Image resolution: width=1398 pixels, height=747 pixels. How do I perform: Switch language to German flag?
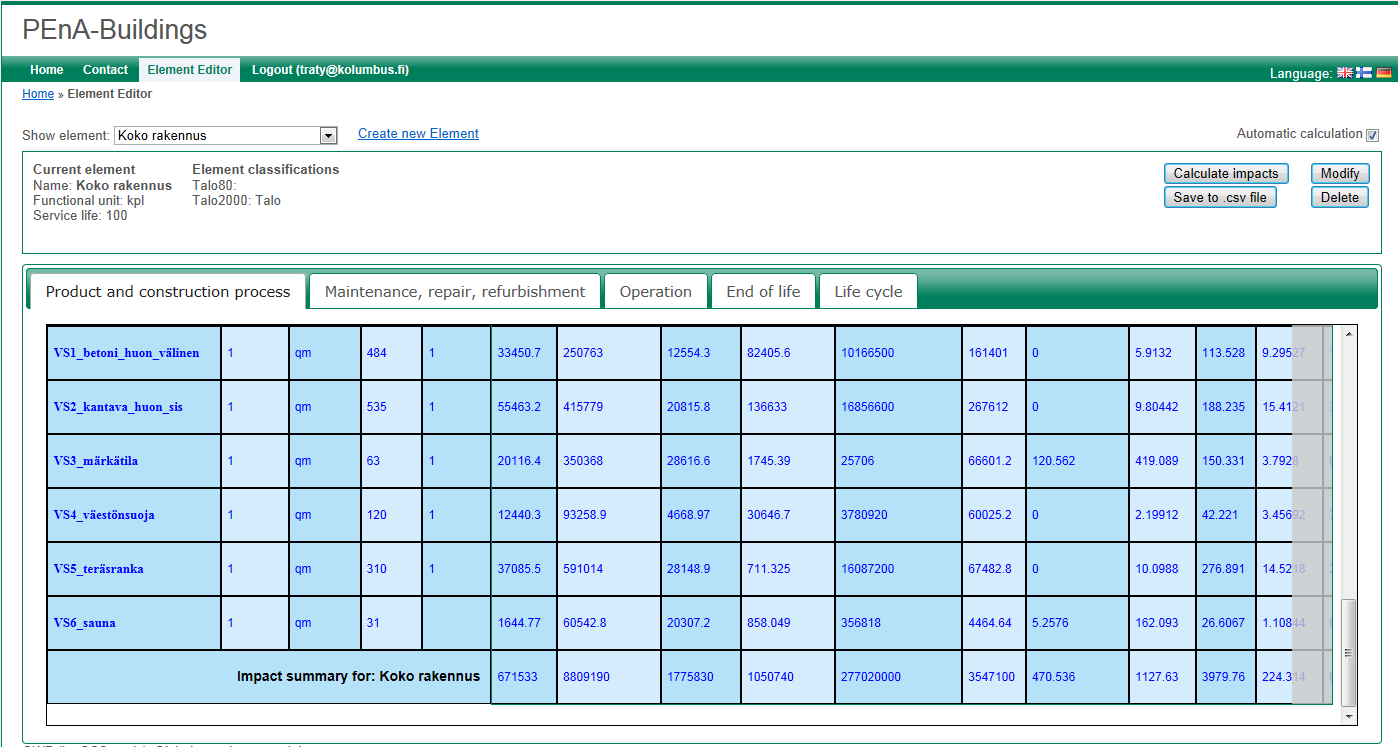tap(1384, 72)
